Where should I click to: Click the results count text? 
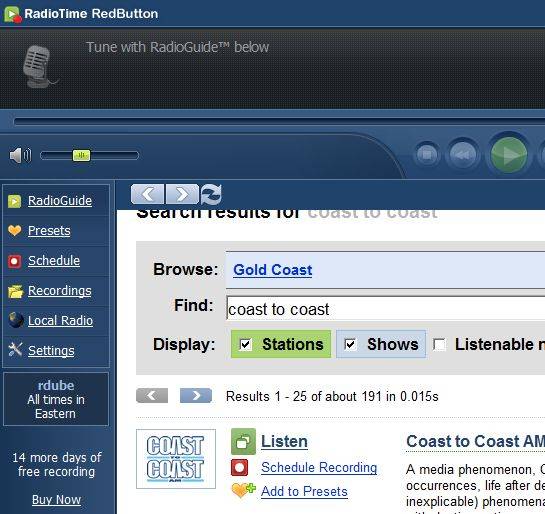pos(332,396)
